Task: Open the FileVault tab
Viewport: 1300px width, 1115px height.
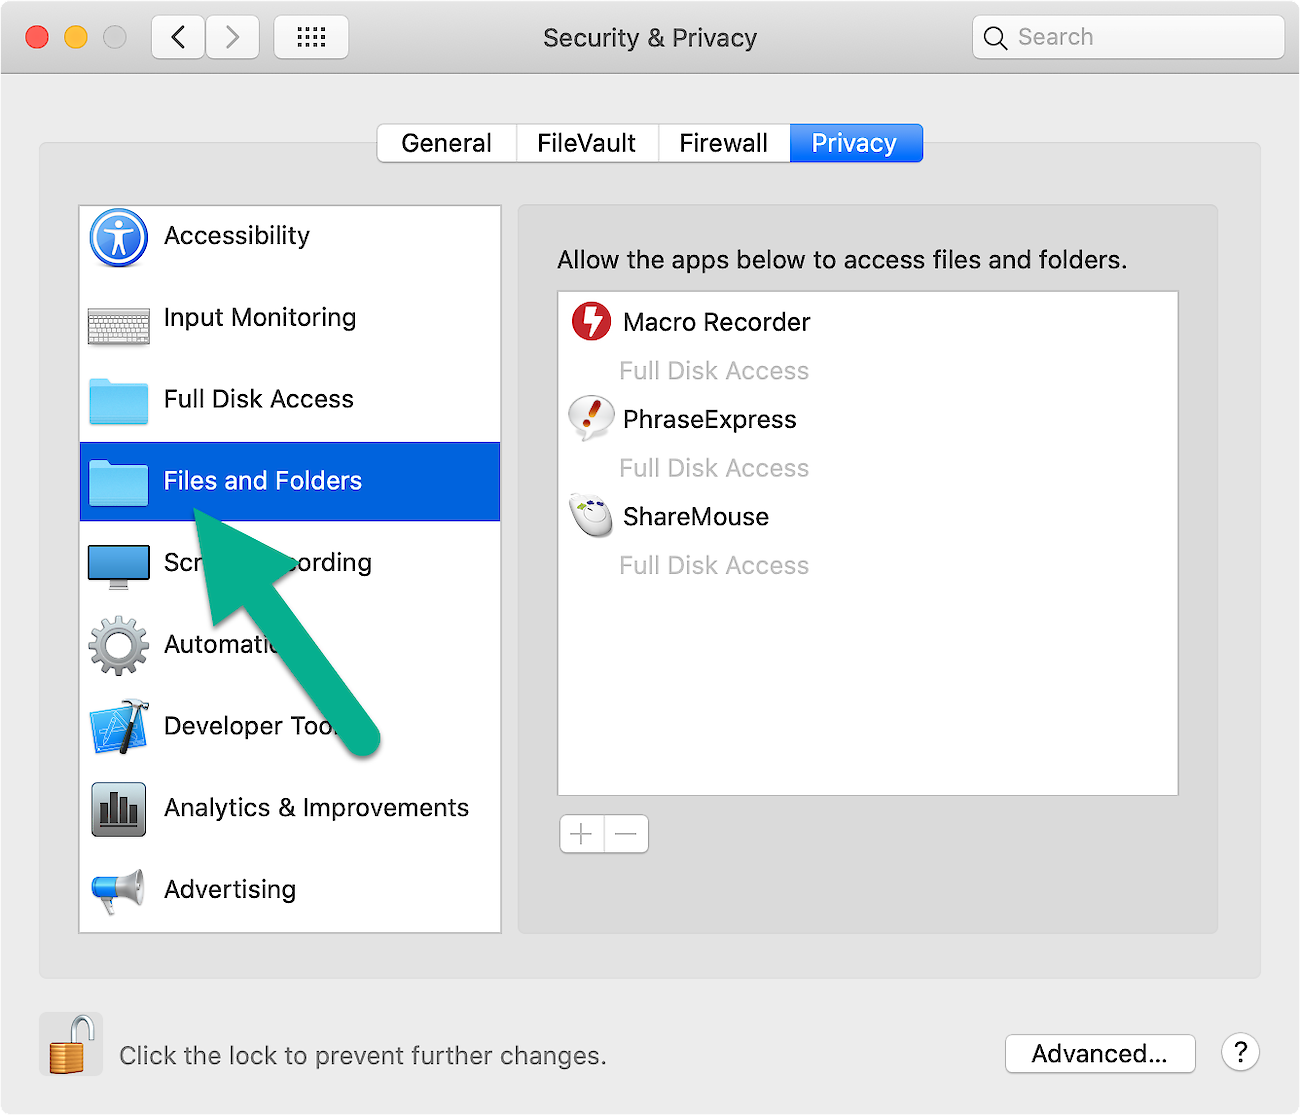Action: [x=586, y=143]
